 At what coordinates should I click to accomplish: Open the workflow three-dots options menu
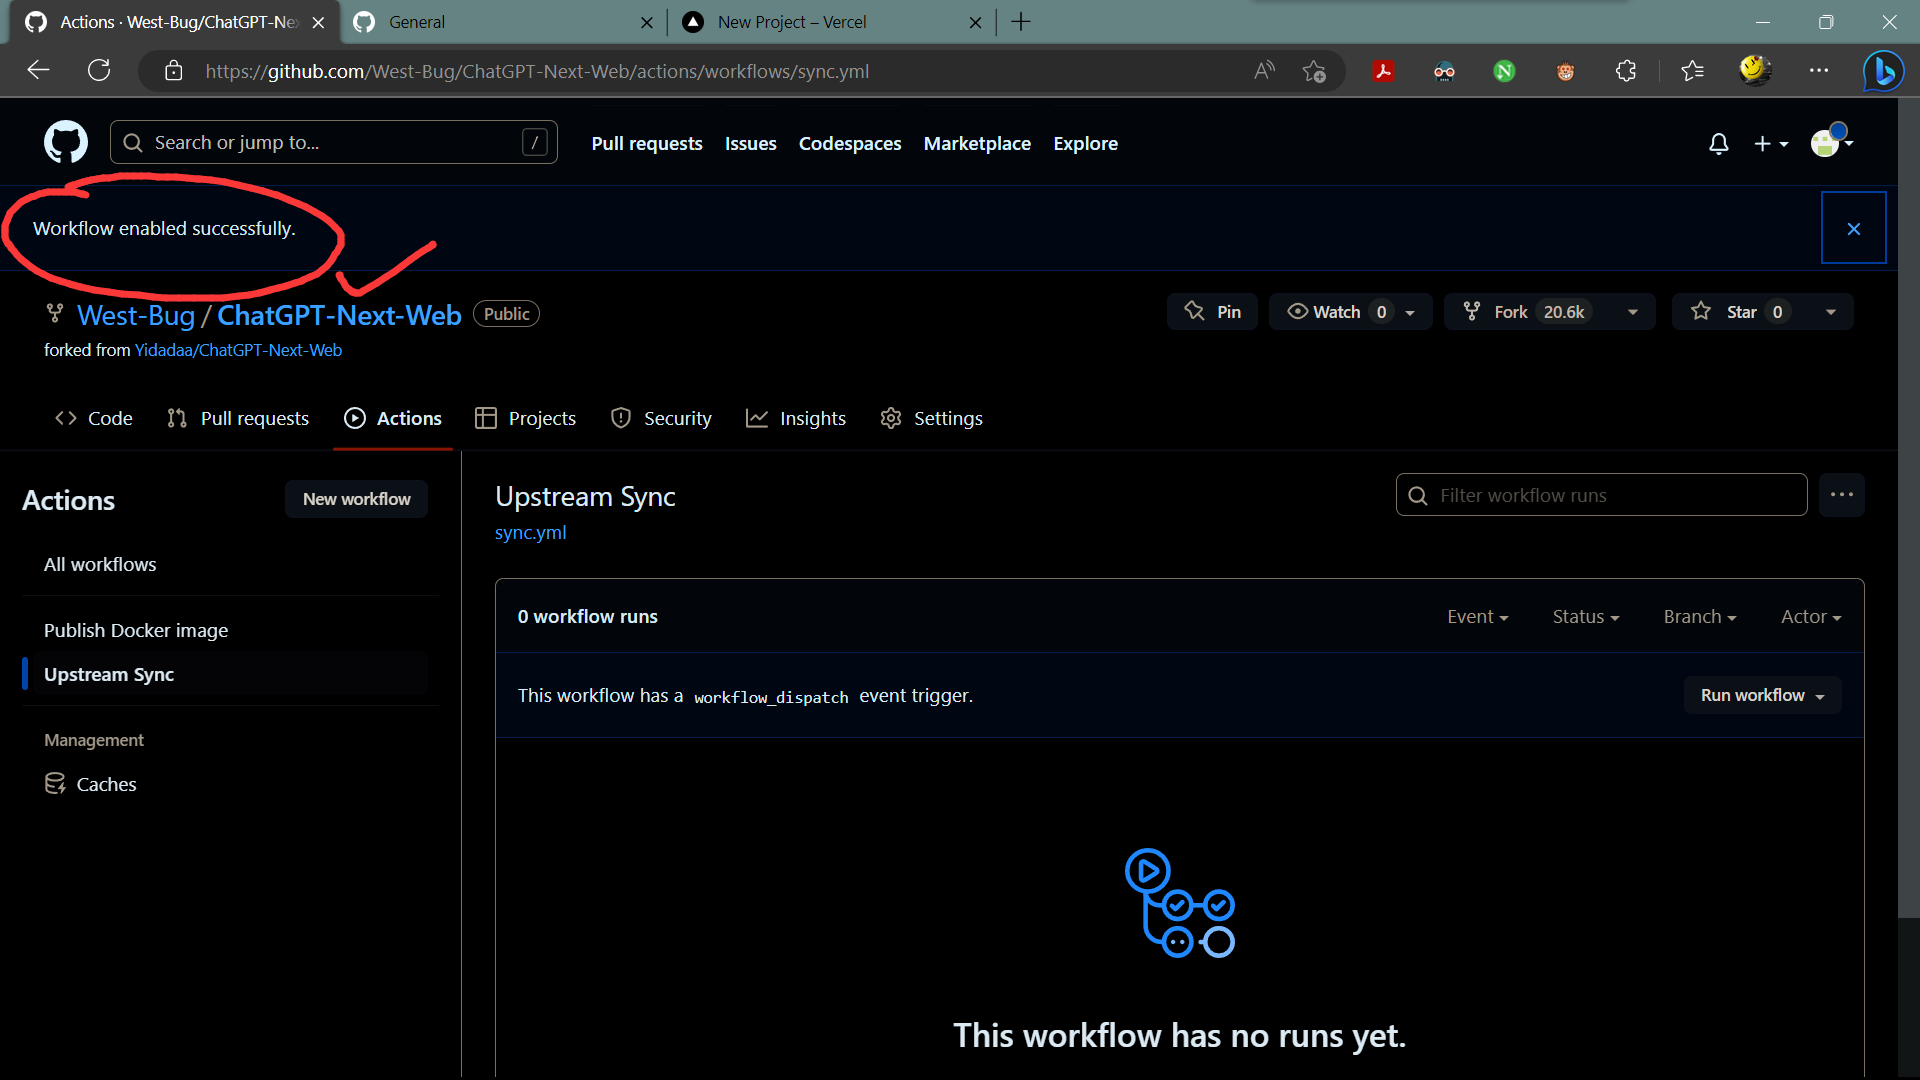[x=1841, y=495]
